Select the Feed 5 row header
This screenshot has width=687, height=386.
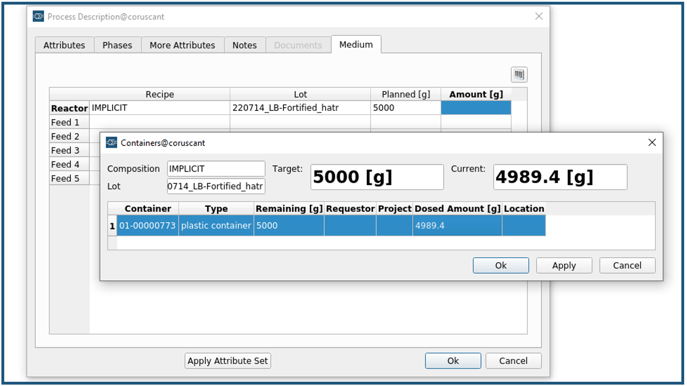[69, 178]
